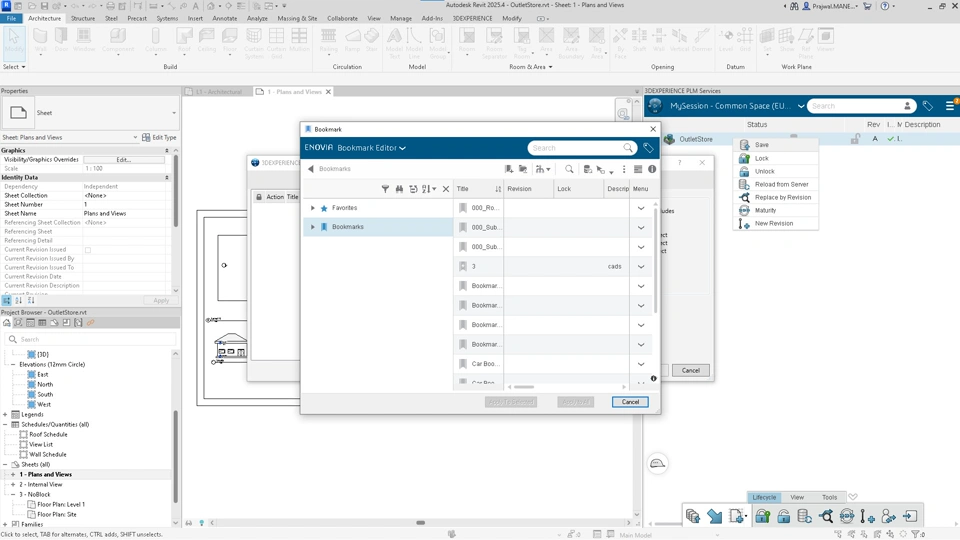
Task: Click the back arrow beside Bookmarks breadcrumb
Action: [311, 169]
